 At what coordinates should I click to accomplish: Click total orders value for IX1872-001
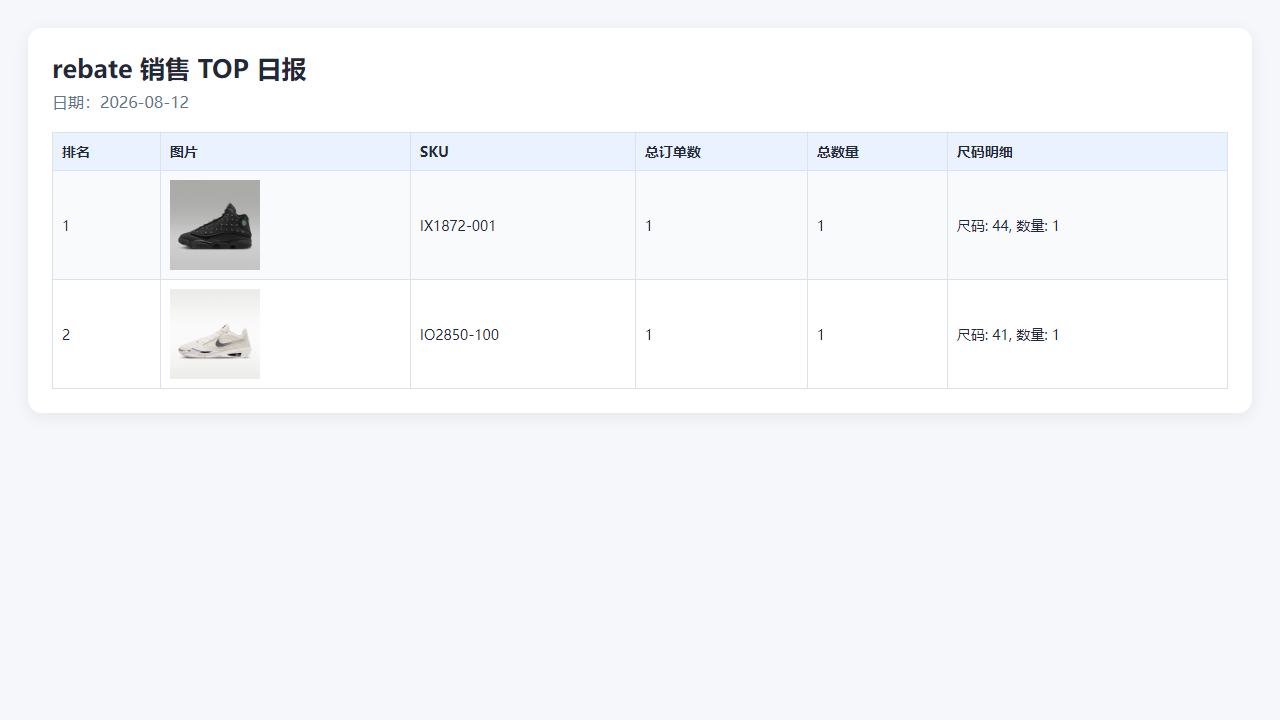(649, 226)
